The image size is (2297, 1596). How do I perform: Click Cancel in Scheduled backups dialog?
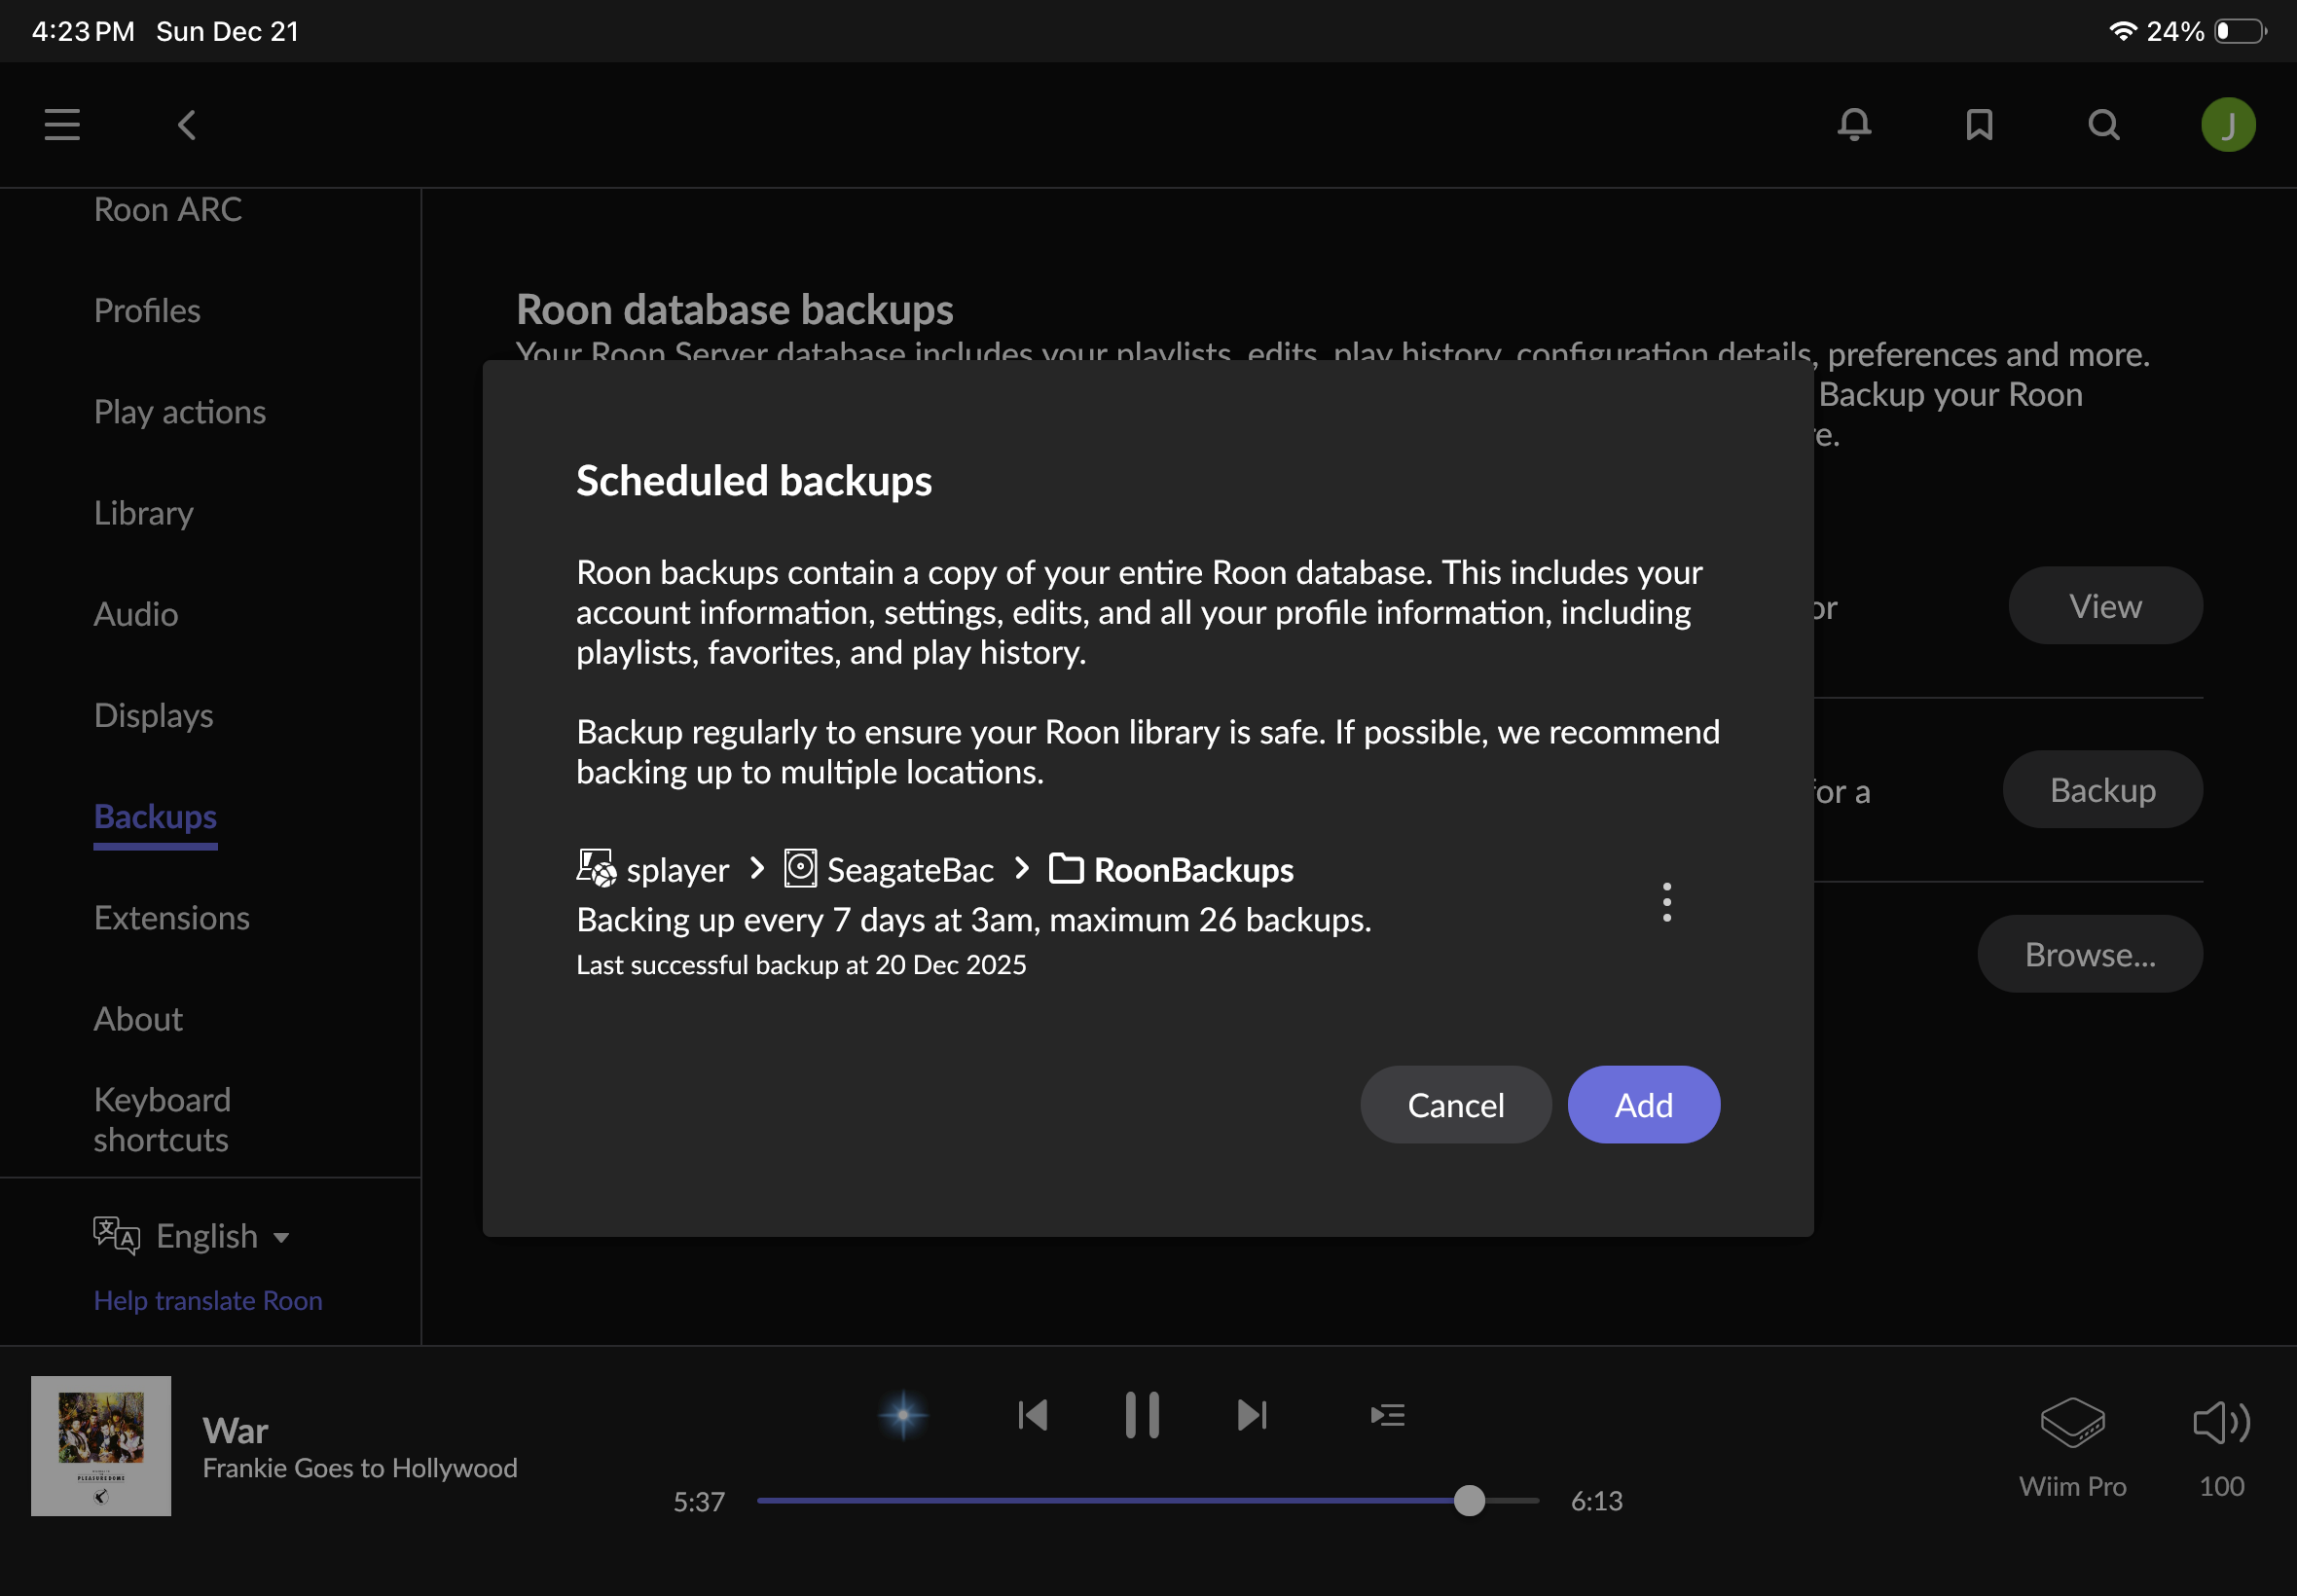[1455, 1105]
